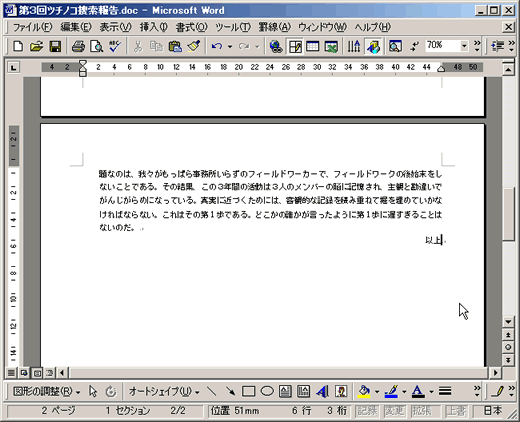The image size is (520, 422).
Task: Expand the Undo history dropdown arrow
Action: pyautogui.click(x=230, y=47)
